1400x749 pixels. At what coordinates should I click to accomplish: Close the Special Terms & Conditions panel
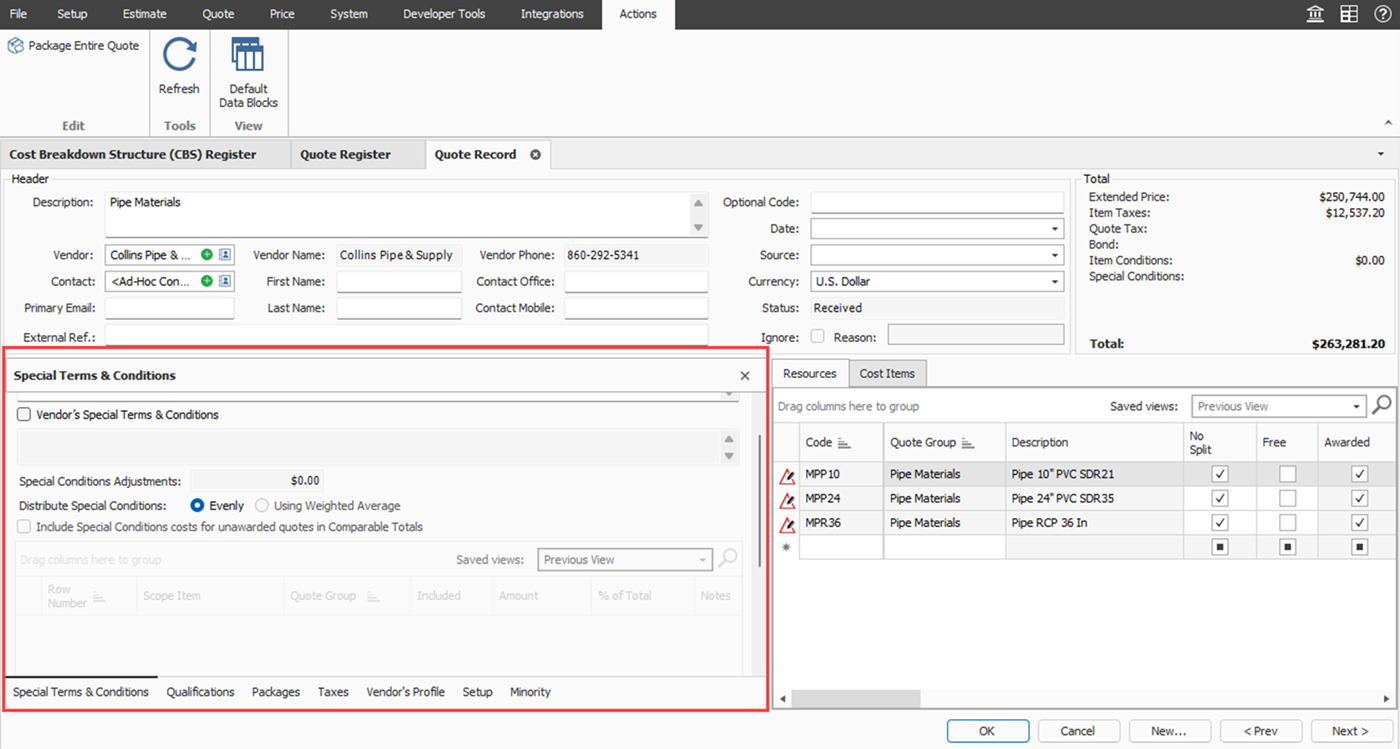[x=744, y=376]
